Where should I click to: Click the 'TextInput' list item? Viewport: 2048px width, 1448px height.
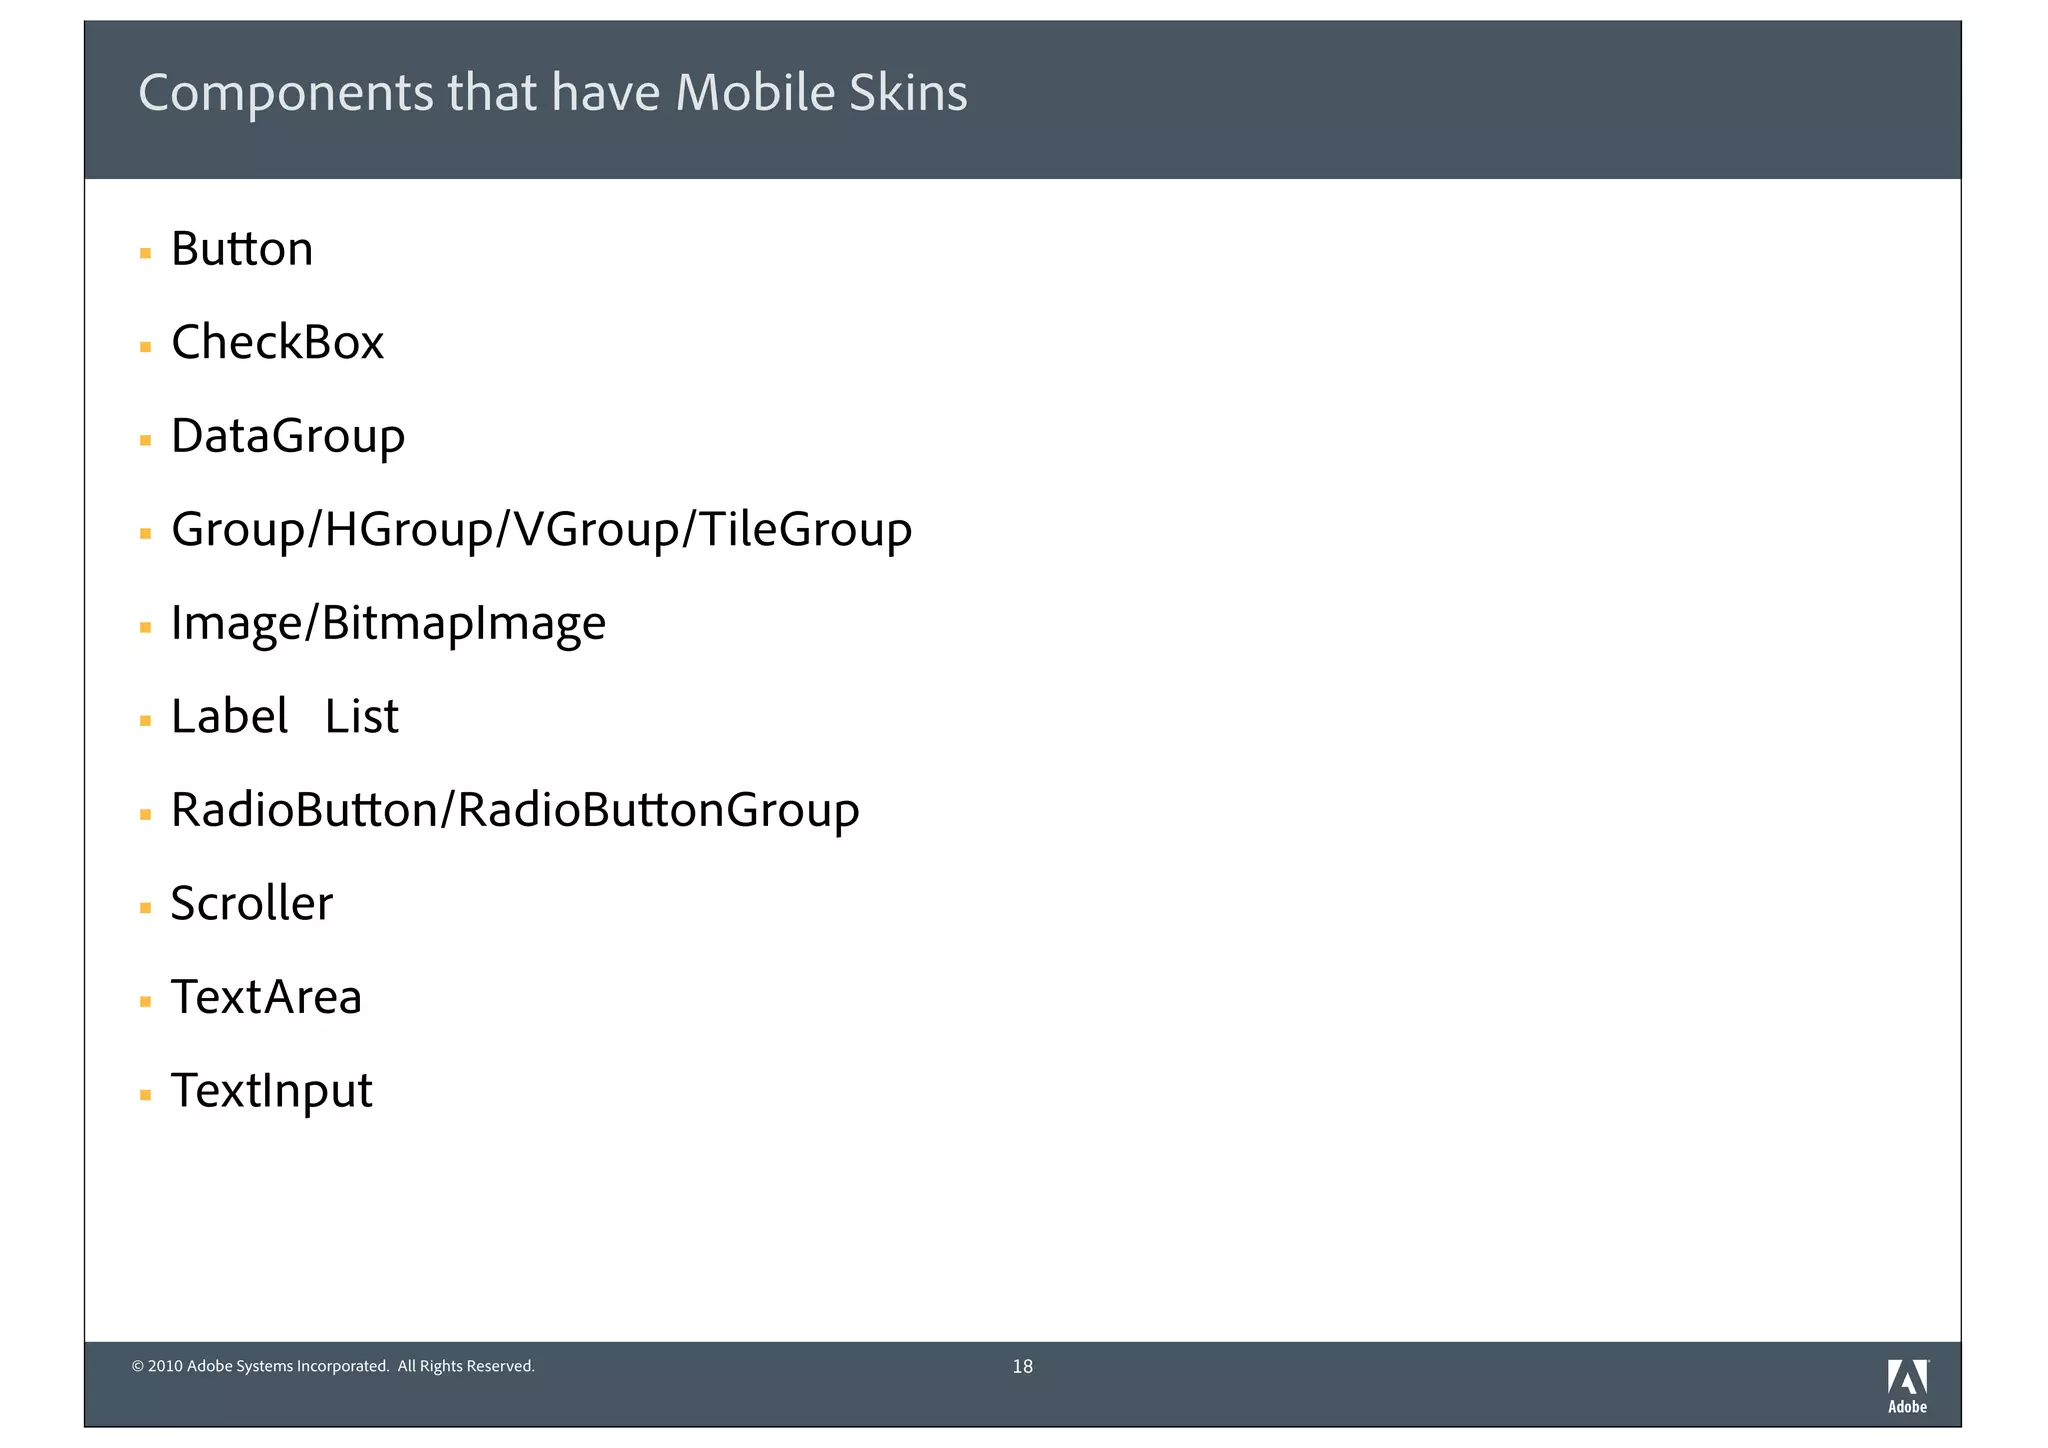[271, 1091]
